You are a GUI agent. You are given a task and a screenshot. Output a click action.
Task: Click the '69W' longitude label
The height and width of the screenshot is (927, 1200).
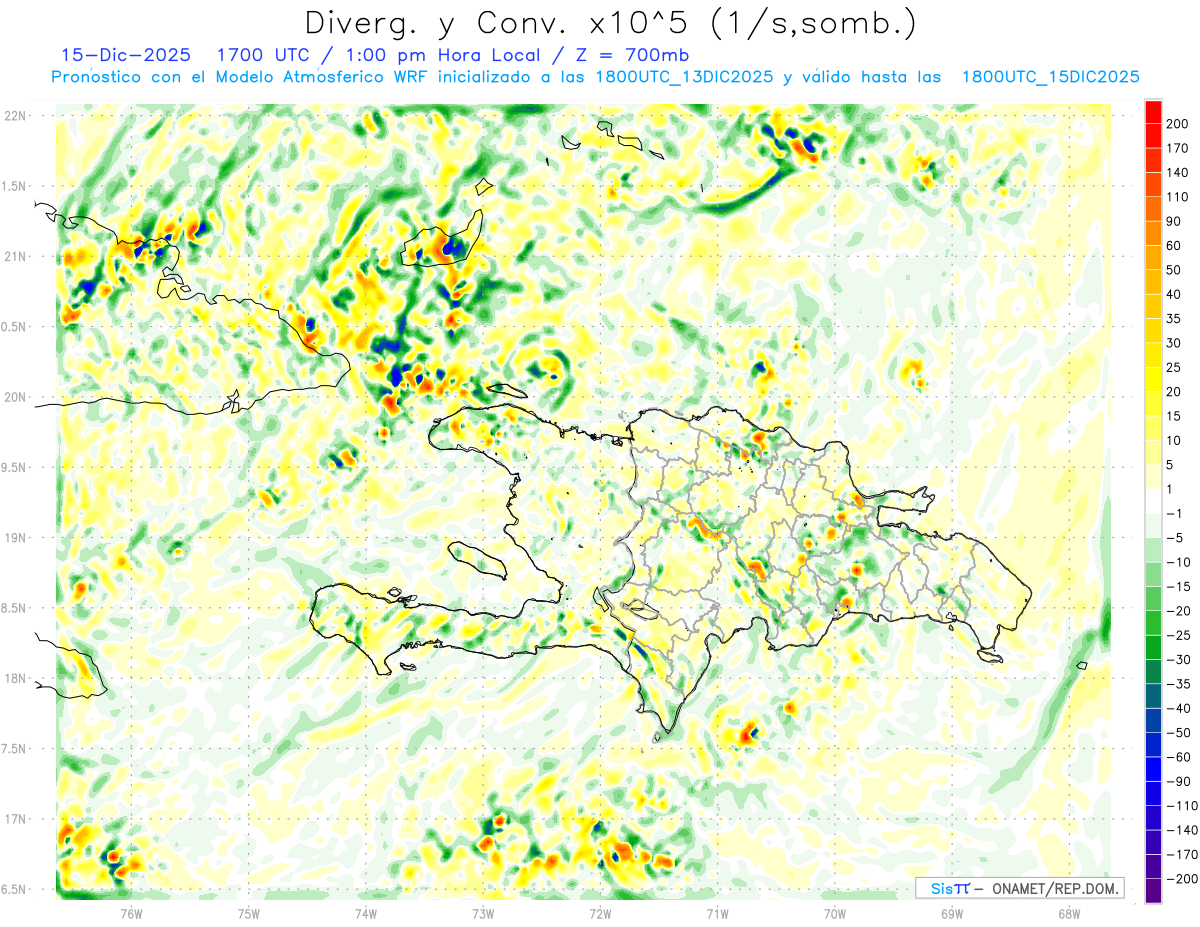pos(952,913)
